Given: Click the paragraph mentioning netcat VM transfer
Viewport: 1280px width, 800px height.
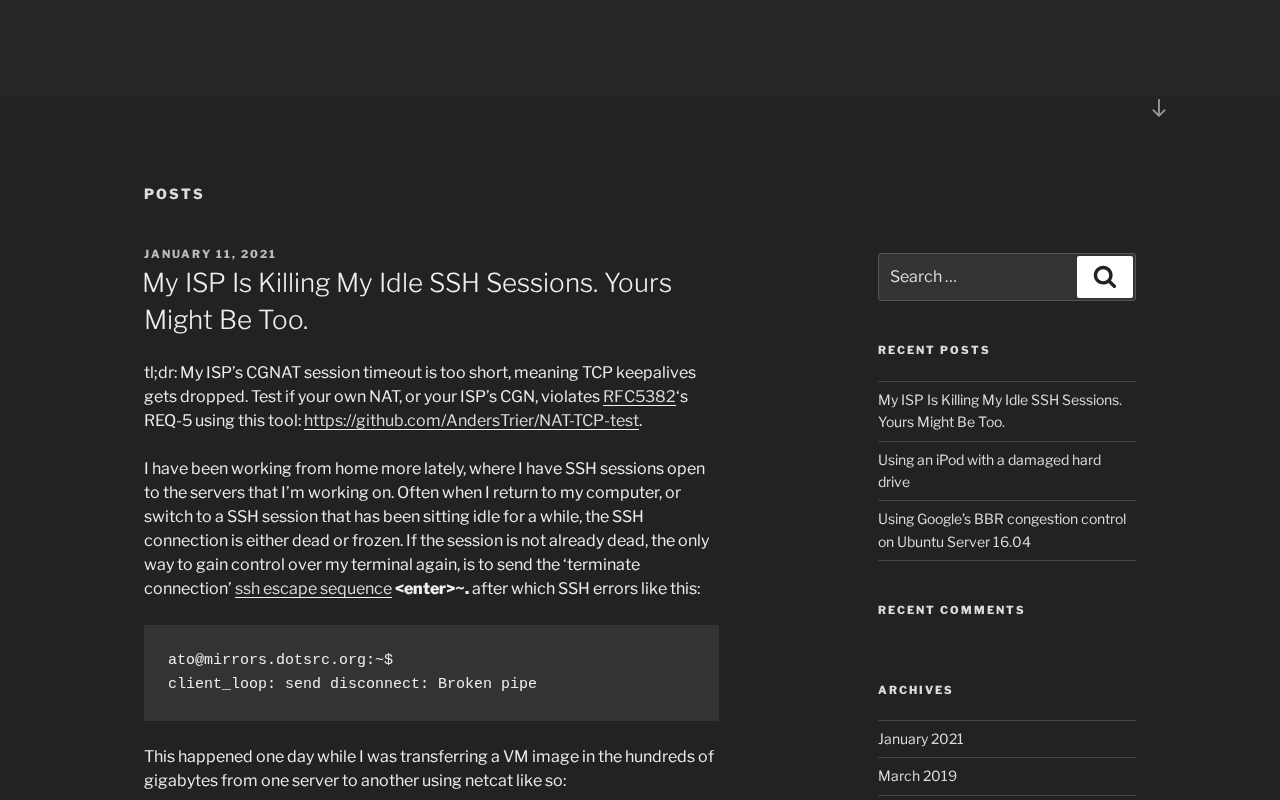Looking at the screenshot, I should (x=428, y=768).
